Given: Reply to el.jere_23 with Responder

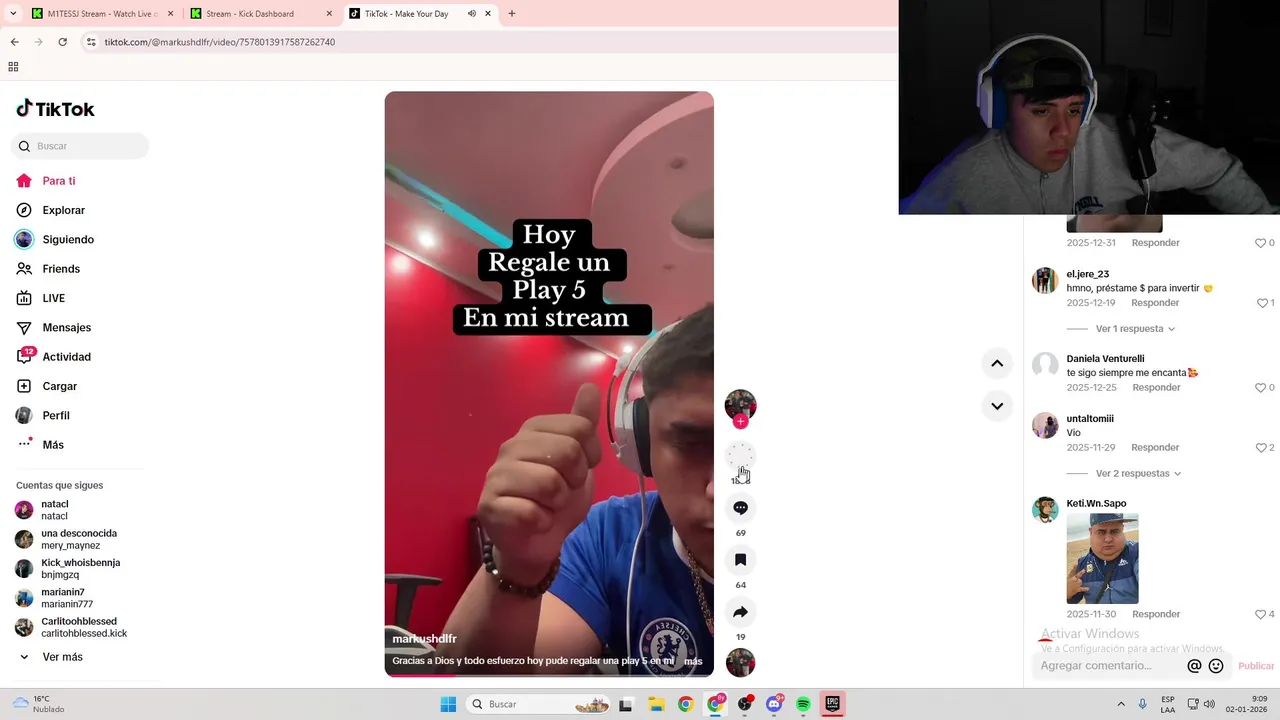Looking at the screenshot, I should tap(1155, 303).
